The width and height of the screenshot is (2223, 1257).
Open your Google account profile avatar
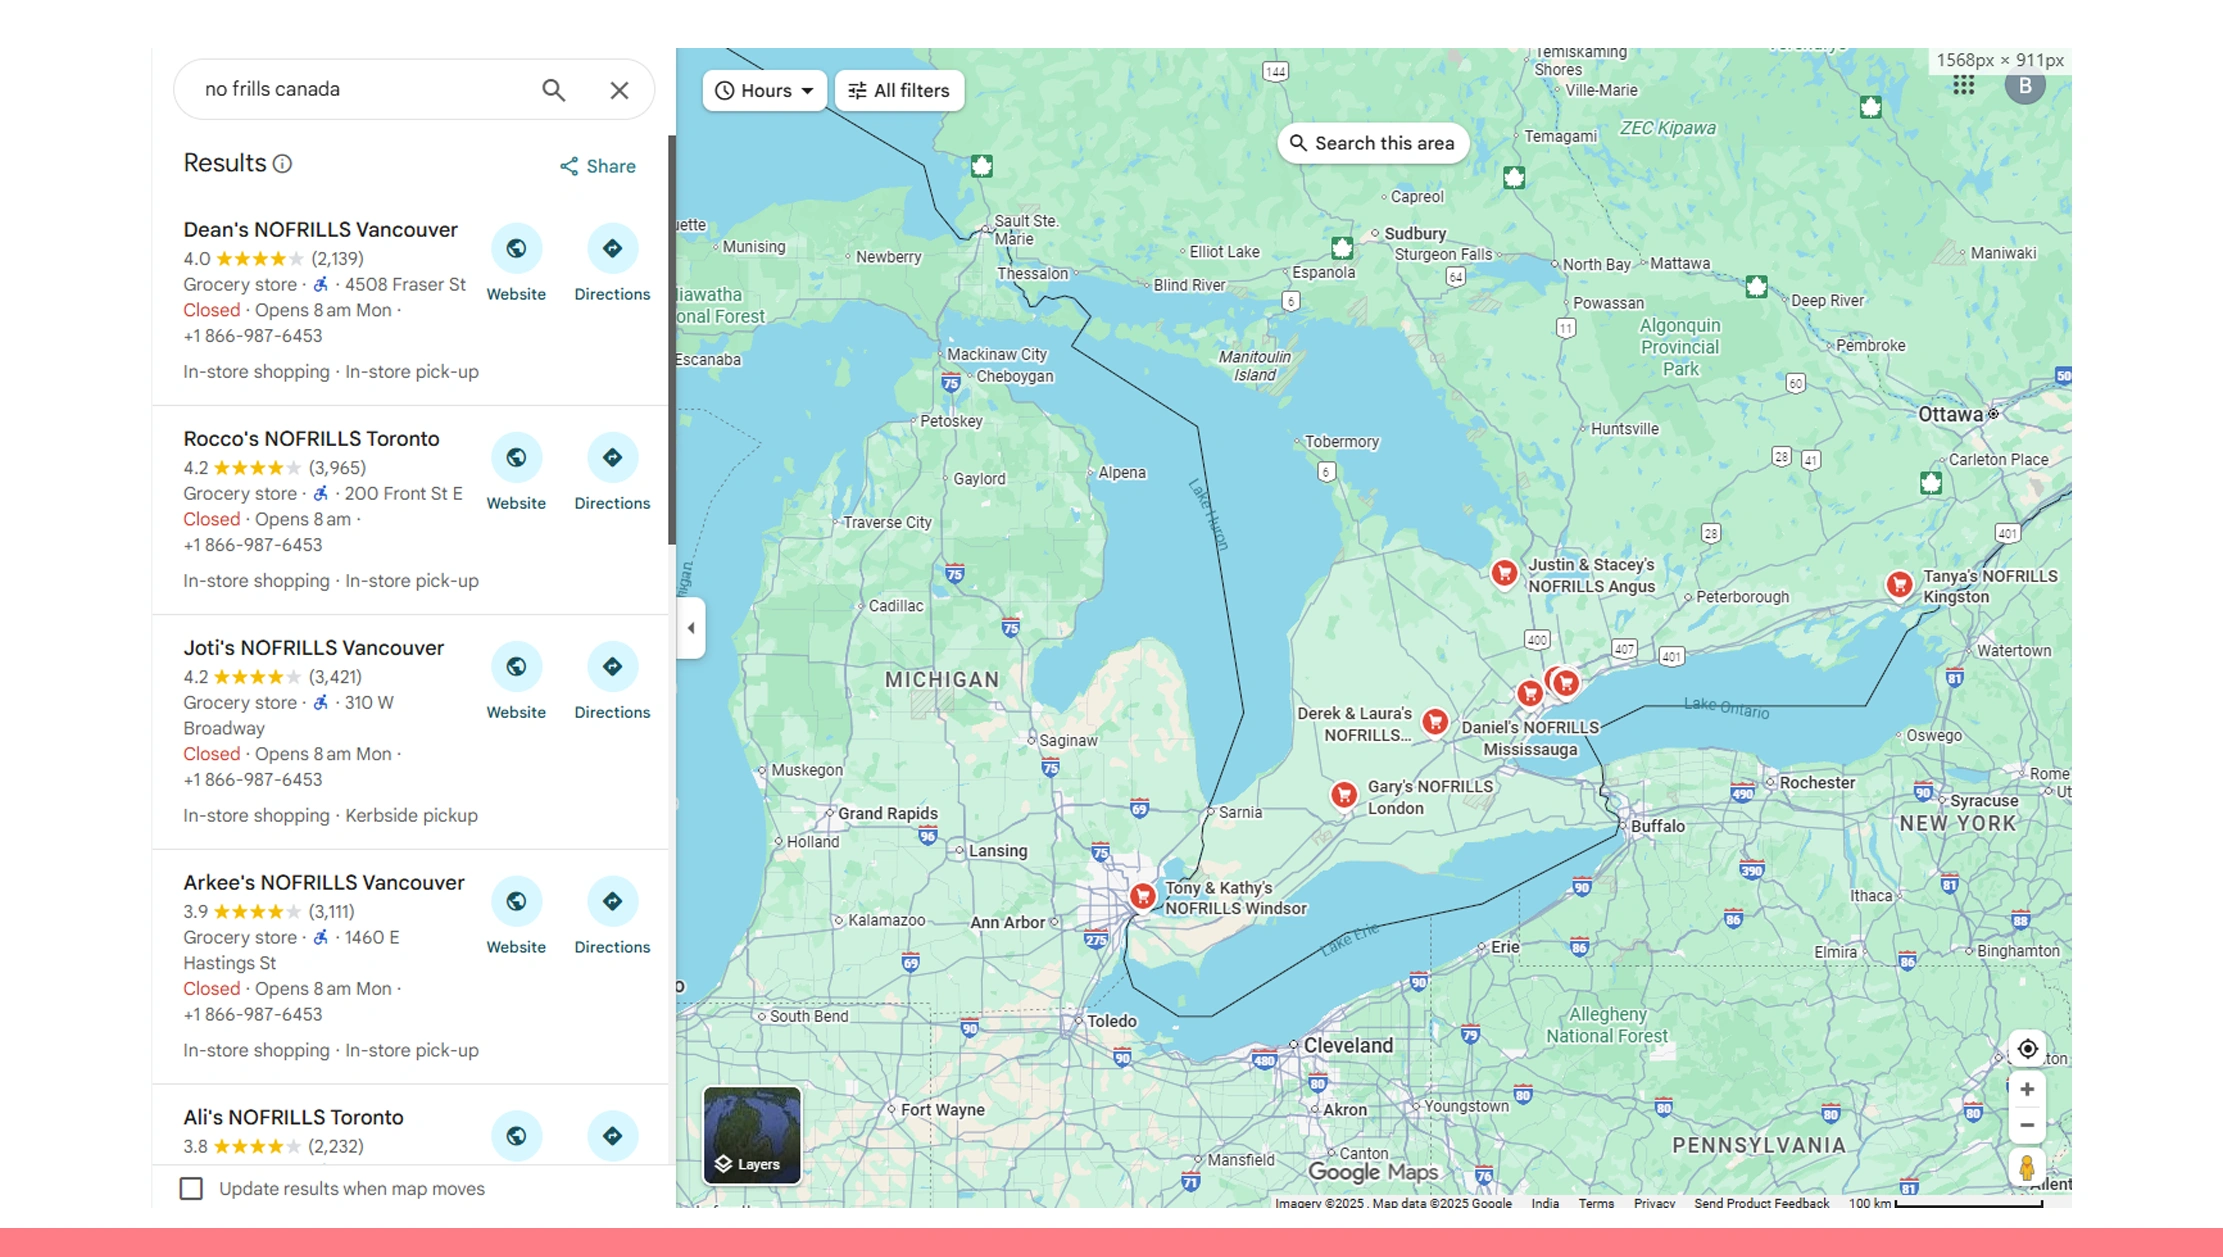(2026, 87)
